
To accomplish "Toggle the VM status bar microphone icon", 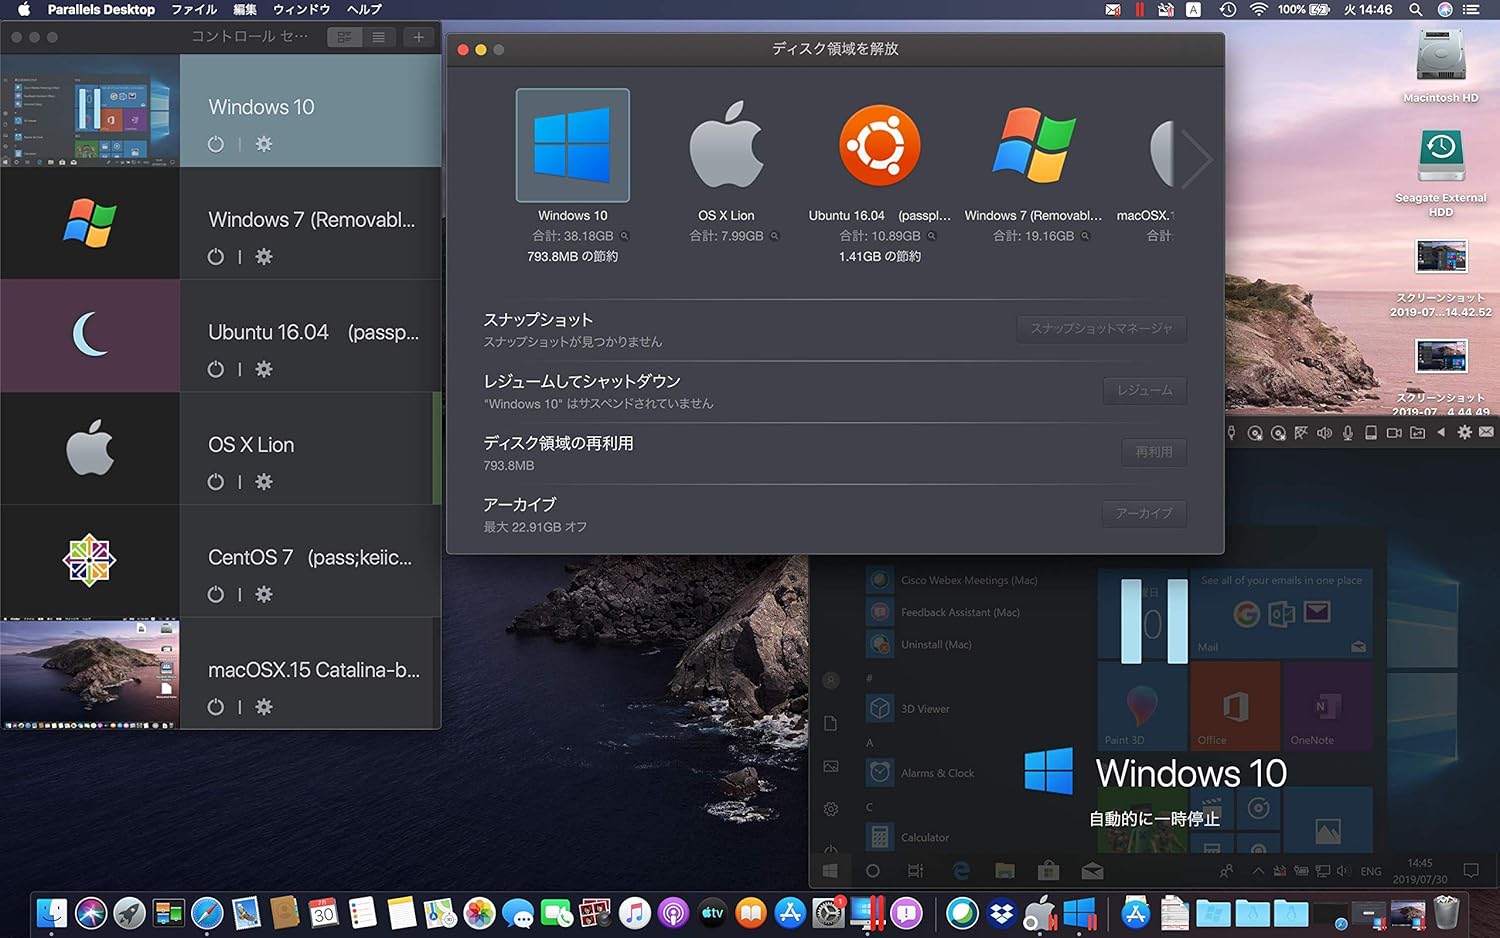I will pos(1348,433).
